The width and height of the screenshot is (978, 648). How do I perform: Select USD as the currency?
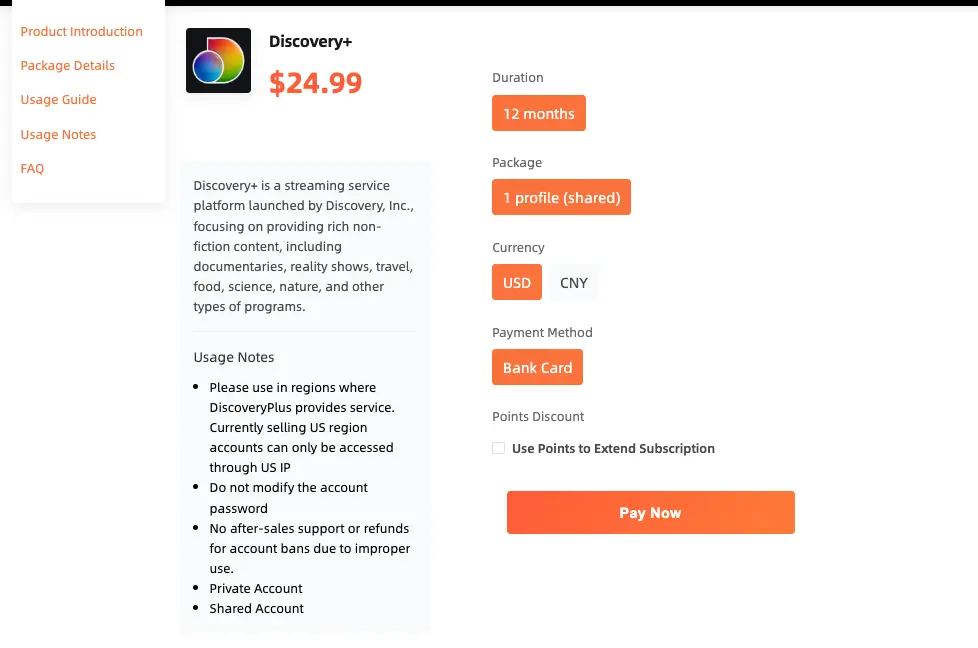(517, 282)
